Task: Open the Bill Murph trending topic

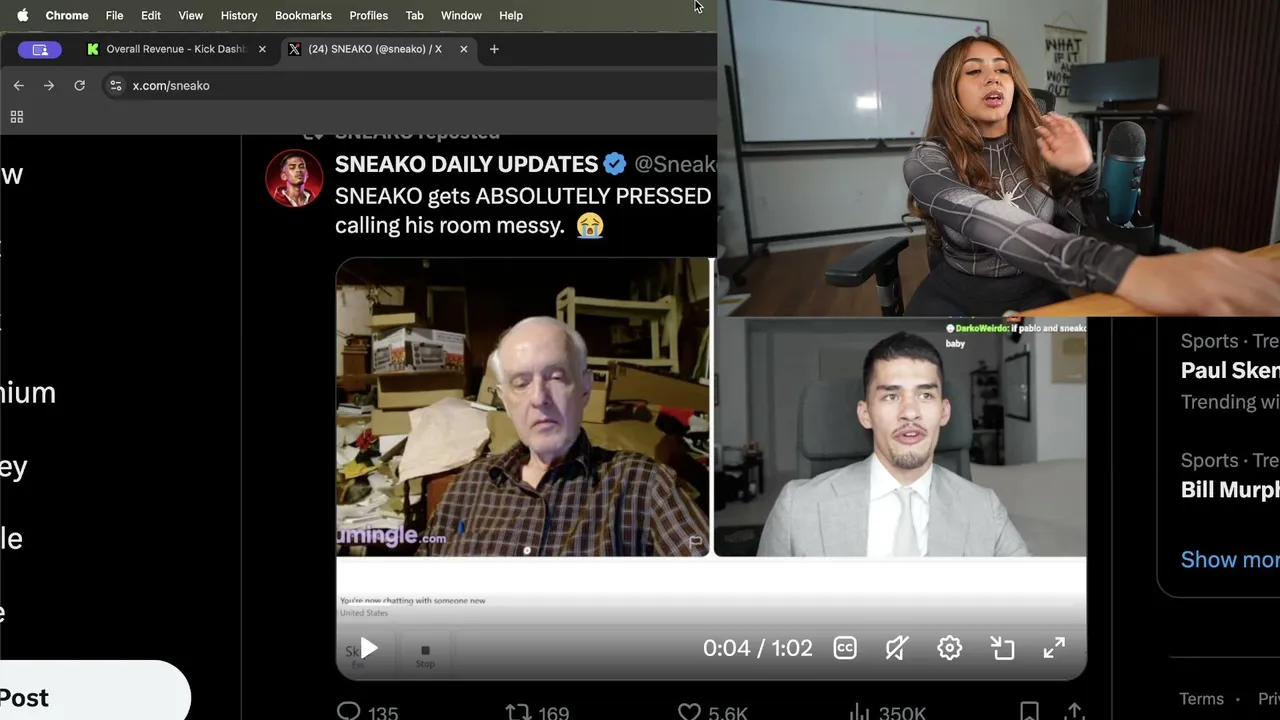Action: tap(1229, 489)
